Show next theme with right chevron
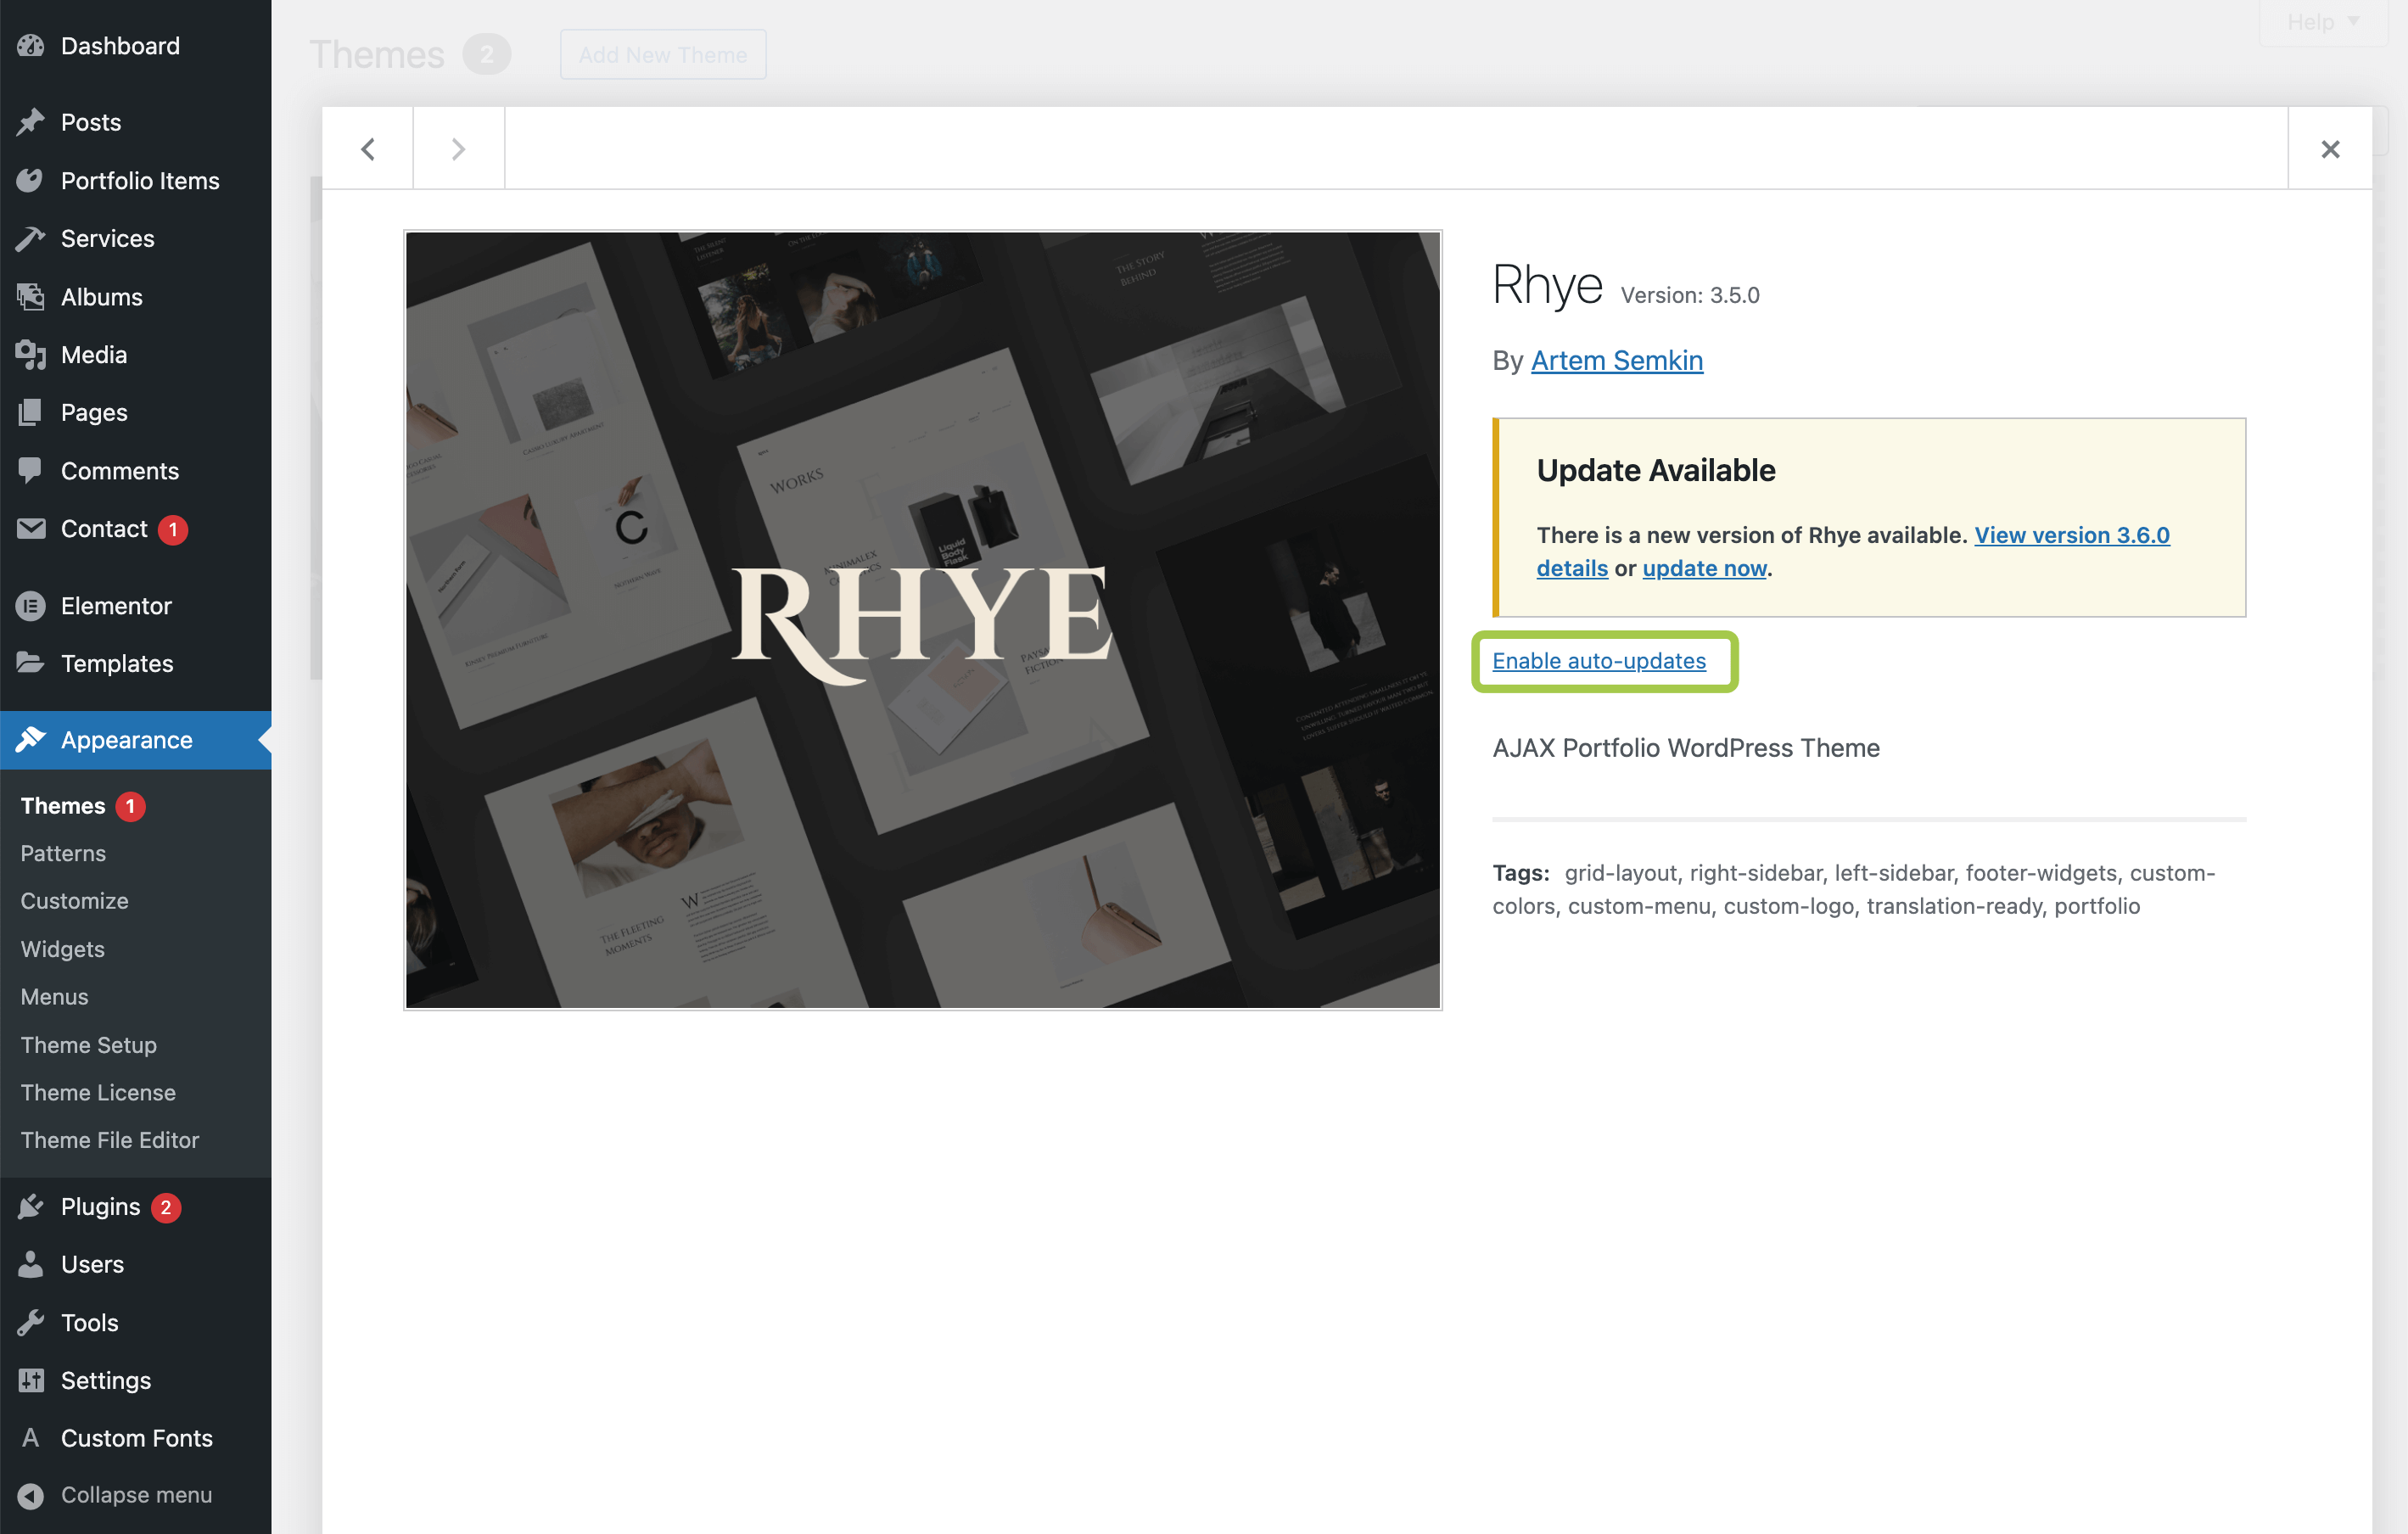 (458, 149)
